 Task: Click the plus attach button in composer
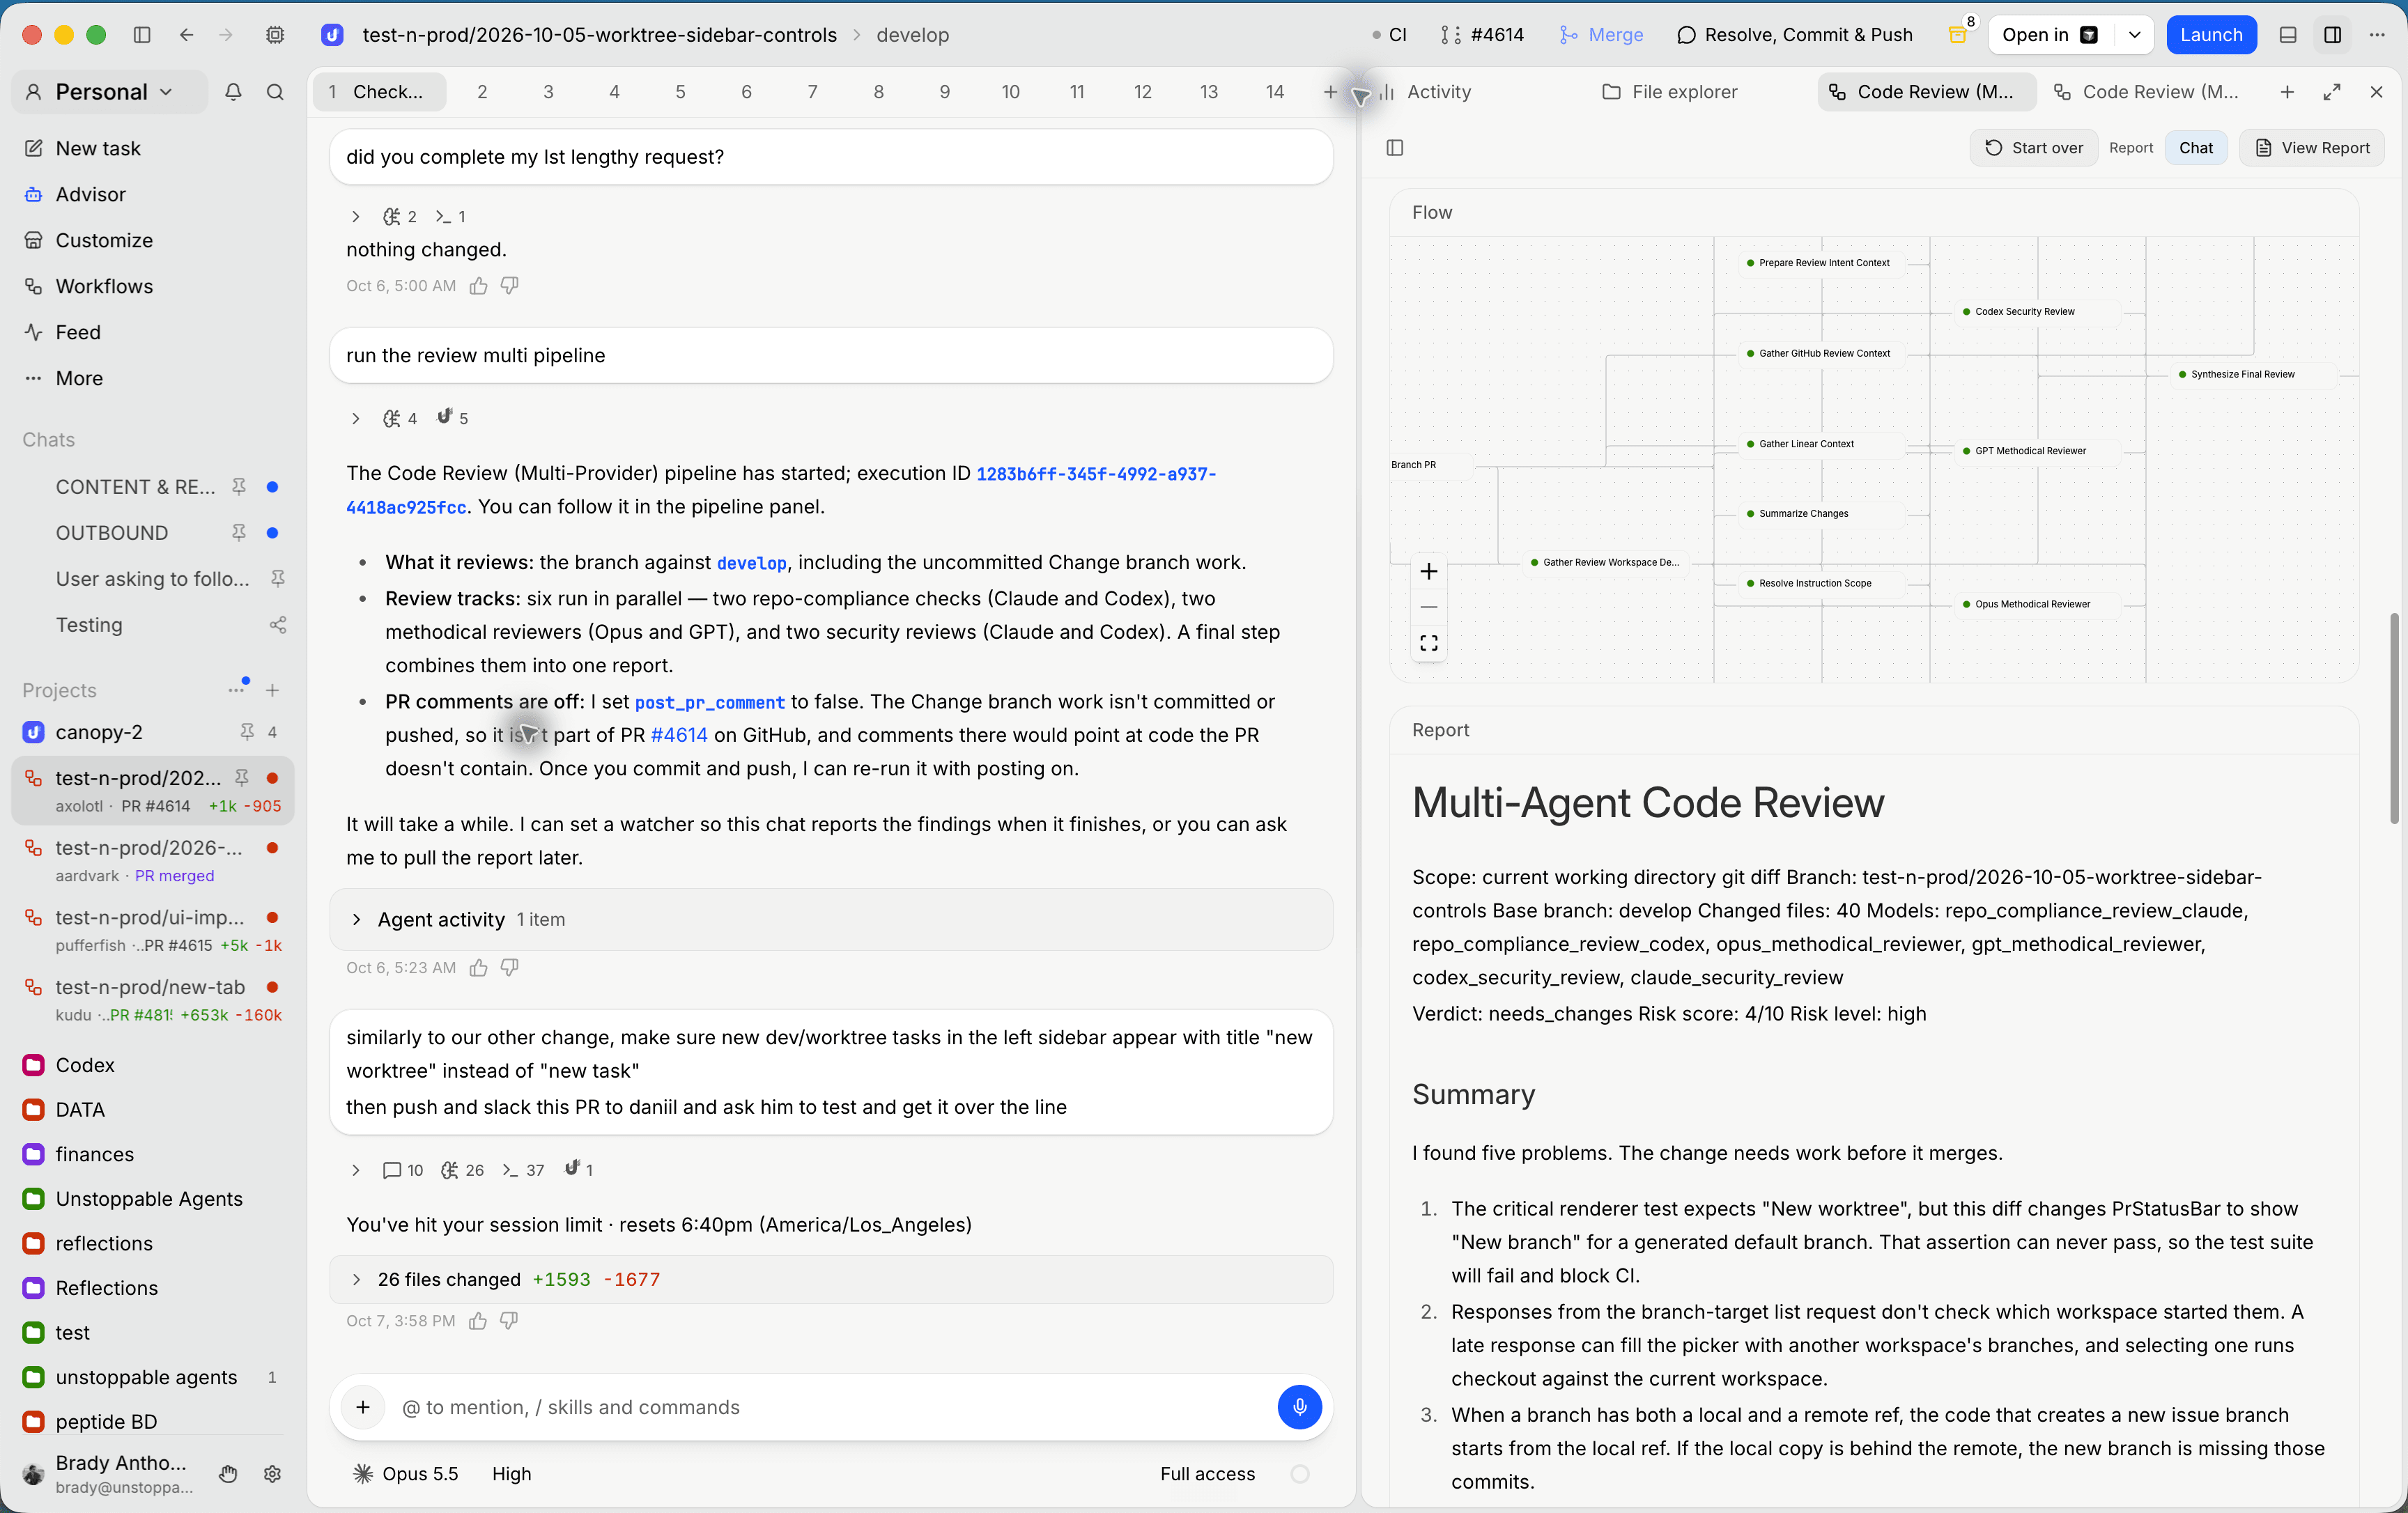click(363, 1407)
